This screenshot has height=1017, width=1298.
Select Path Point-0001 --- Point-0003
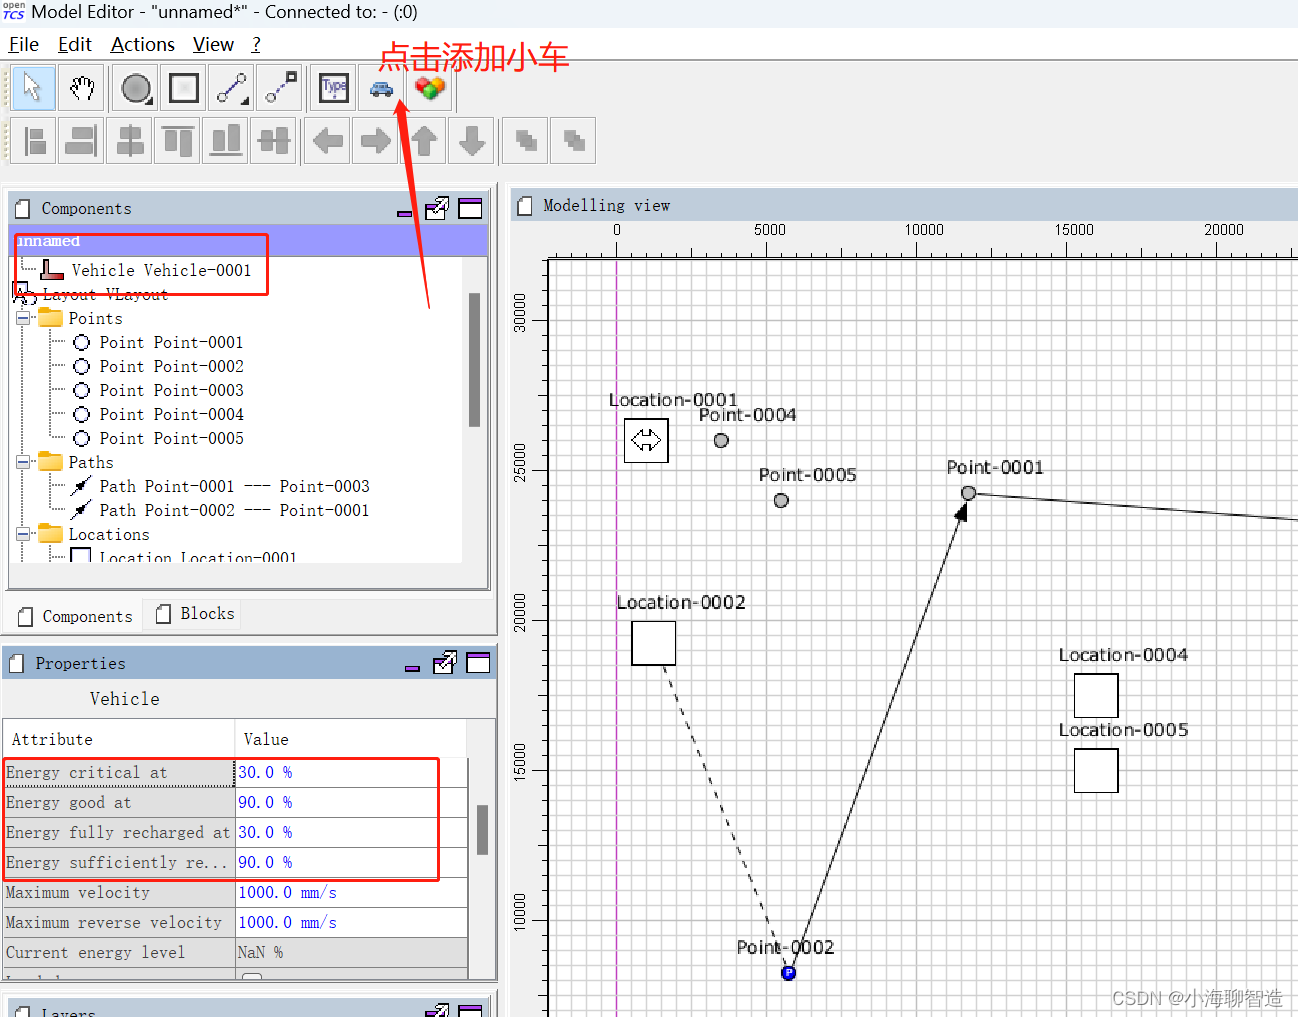pyautogui.click(x=234, y=486)
